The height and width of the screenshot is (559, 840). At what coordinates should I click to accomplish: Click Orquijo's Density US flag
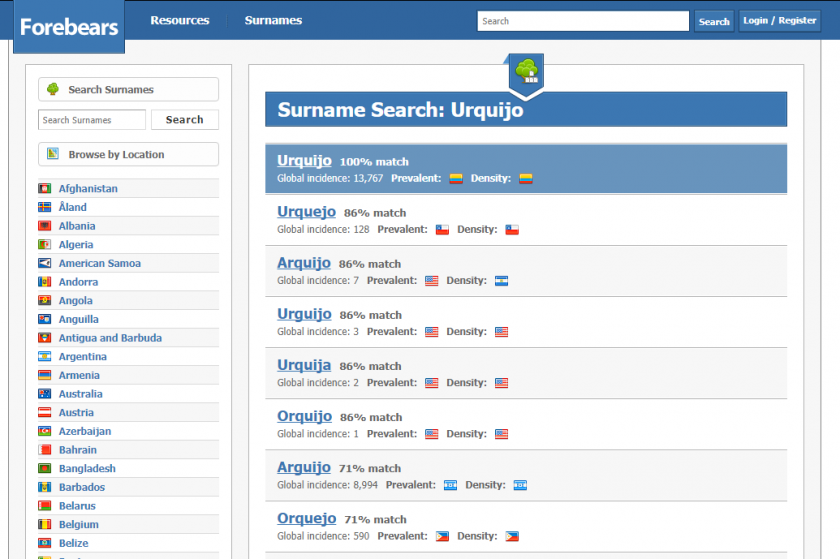point(501,434)
